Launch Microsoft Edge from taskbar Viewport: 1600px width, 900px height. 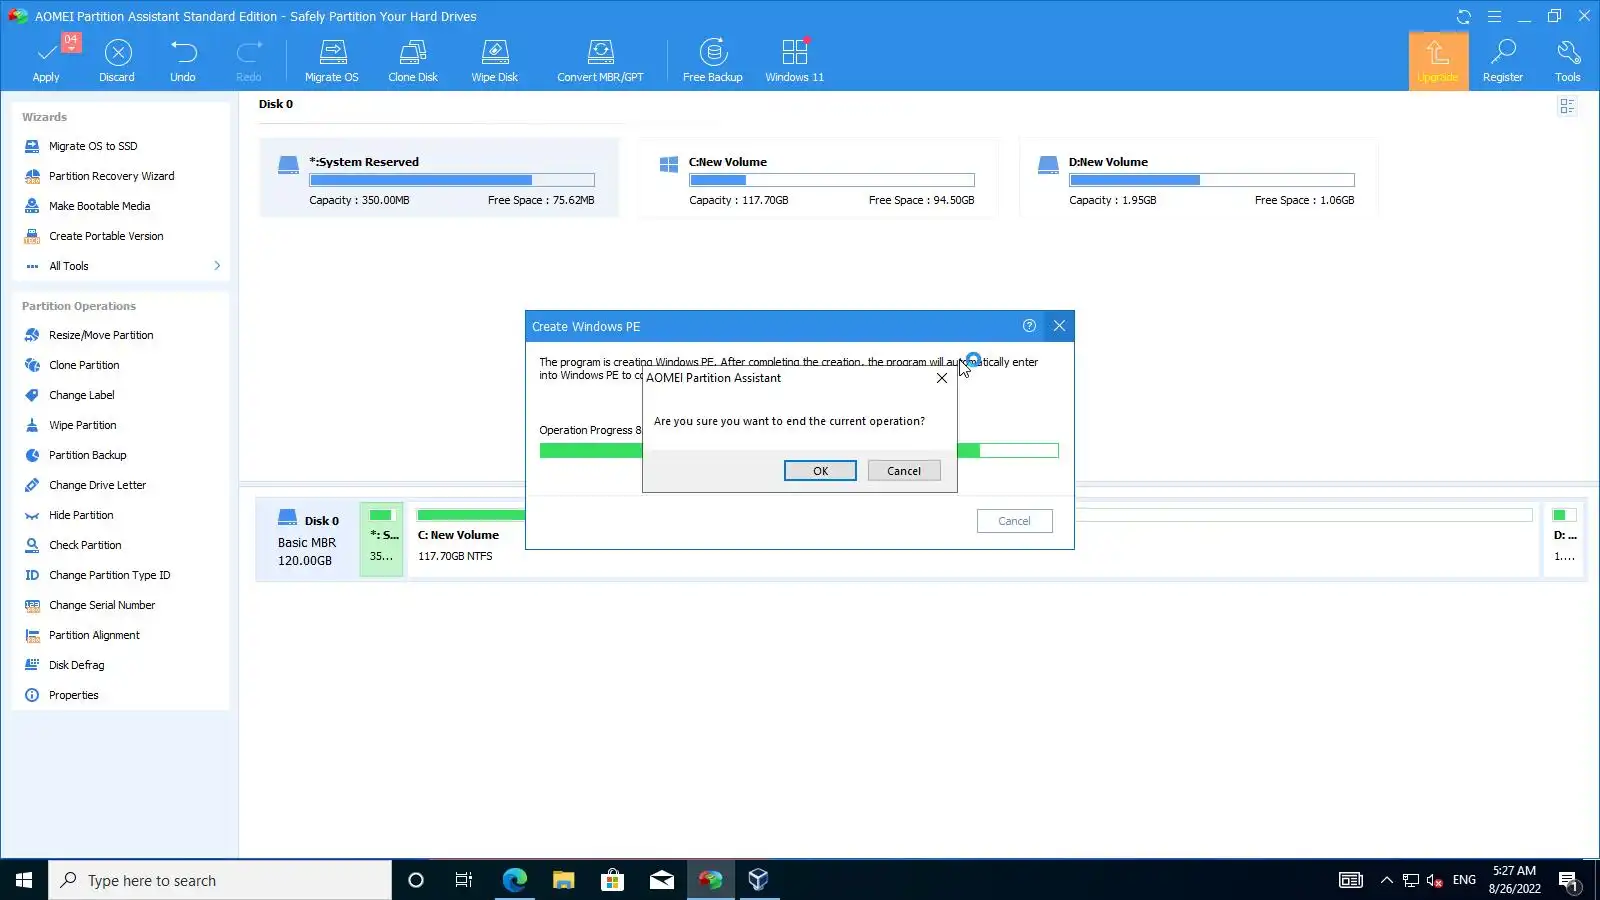[514, 880]
